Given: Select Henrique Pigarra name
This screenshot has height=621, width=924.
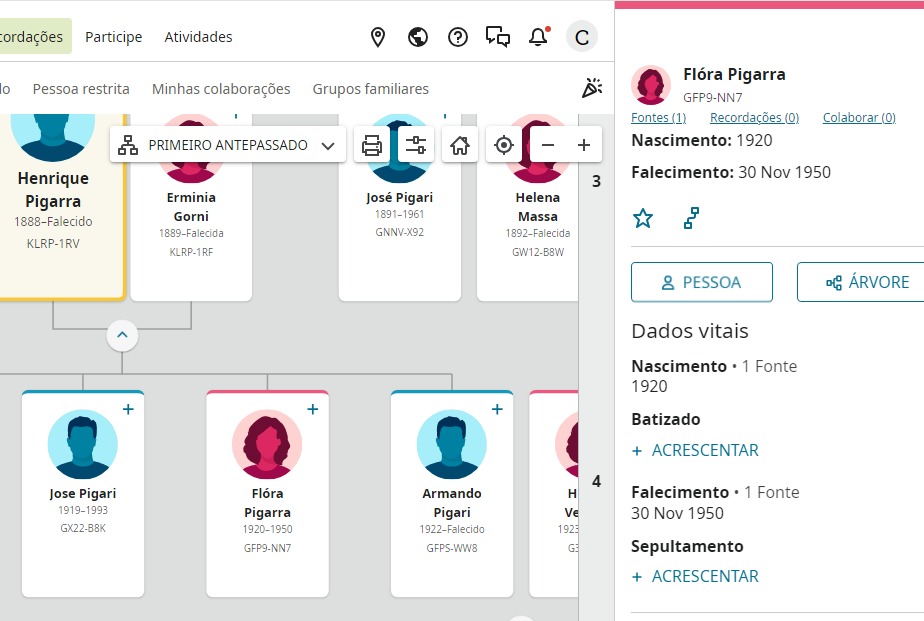Looking at the screenshot, I should point(53,190).
